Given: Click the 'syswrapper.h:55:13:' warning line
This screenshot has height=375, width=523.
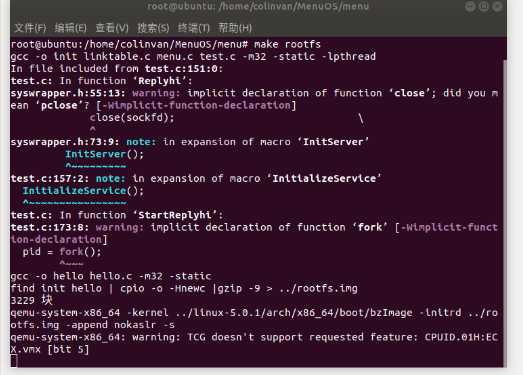Looking at the screenshot, I should tap(254, 93).
